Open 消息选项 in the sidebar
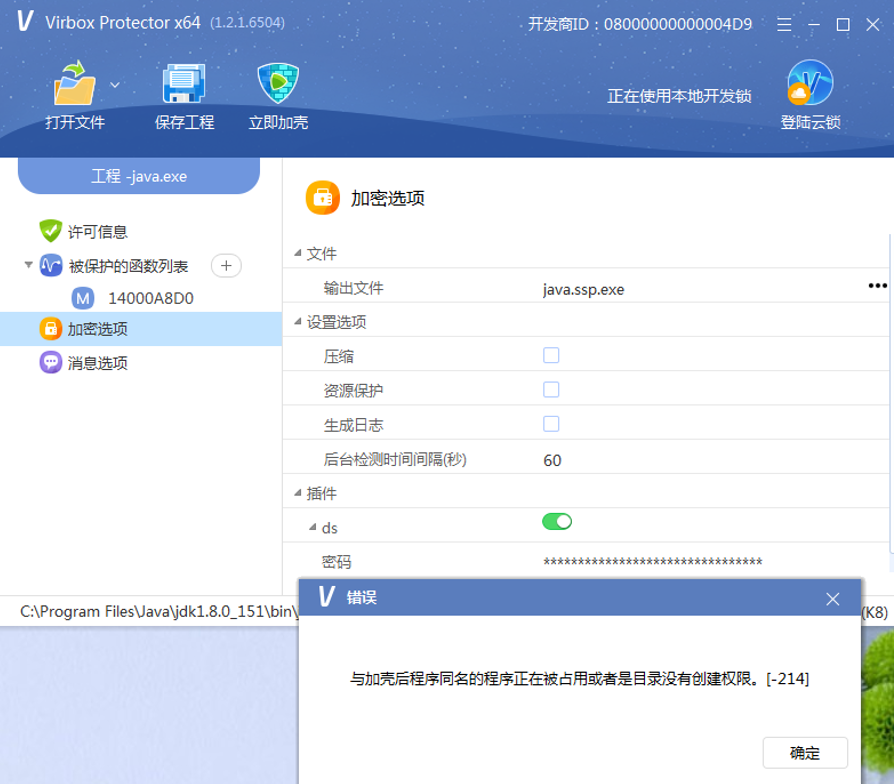Viewport: 894px width, 784px height. 97,363
